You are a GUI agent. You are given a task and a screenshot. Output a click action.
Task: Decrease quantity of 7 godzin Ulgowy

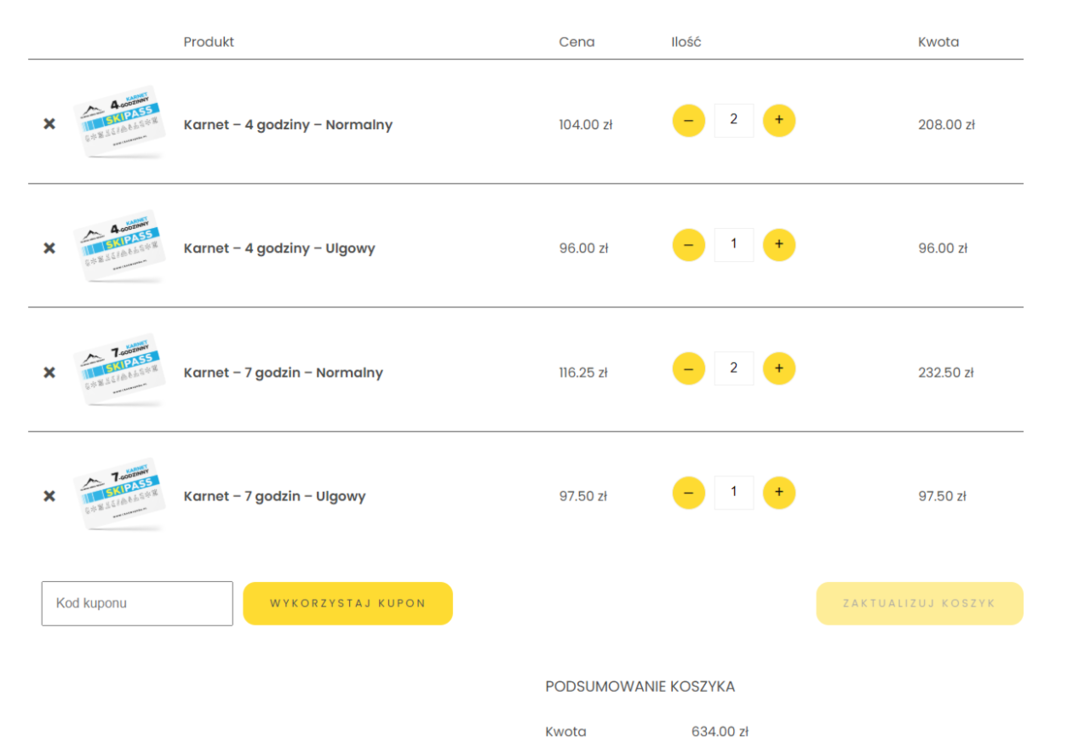pyautogui.click(x=689, y=493)
